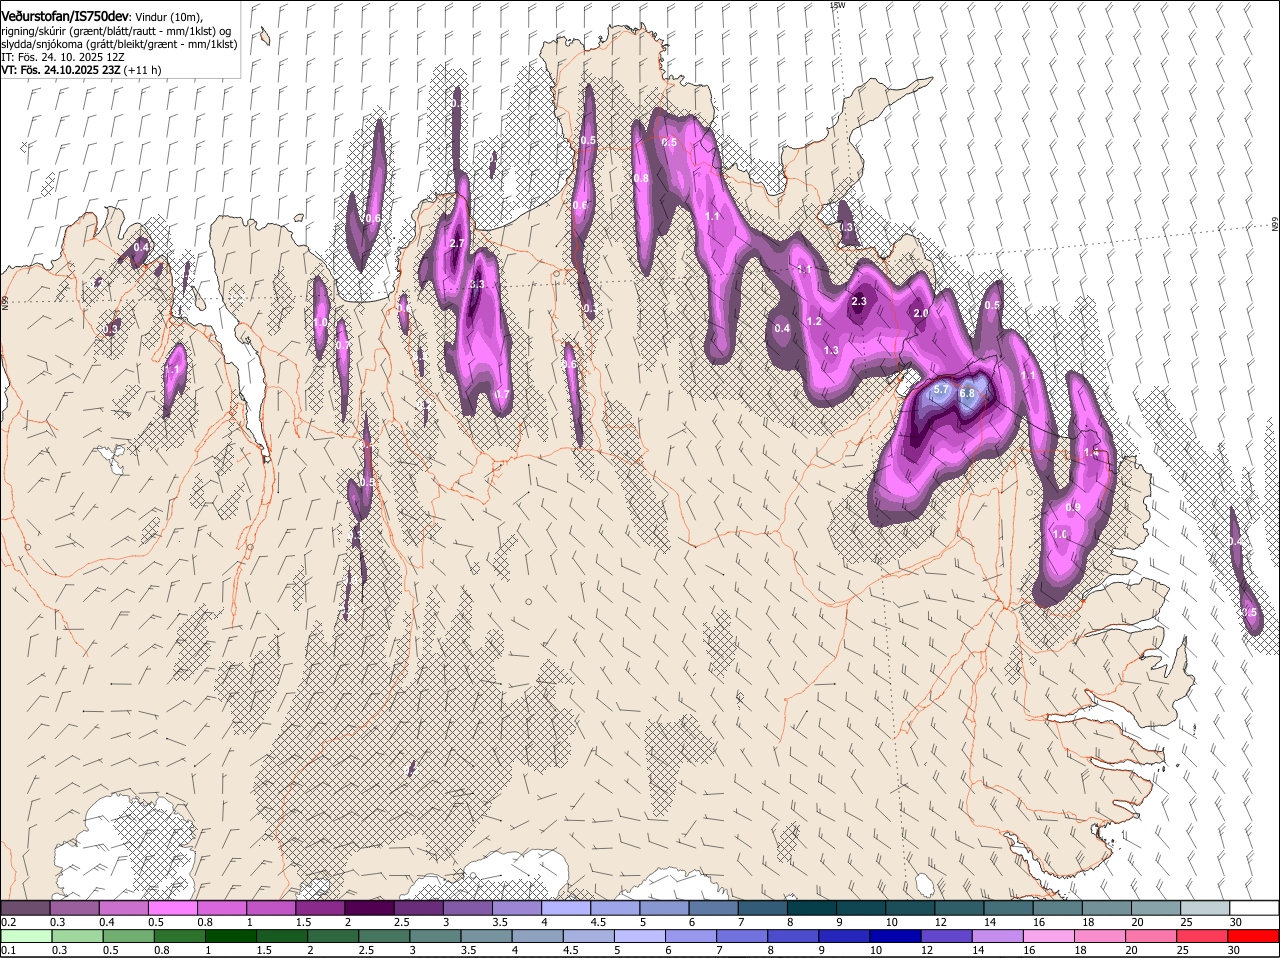
Task: Select the white upper swatch after 30
Action: click(1254, 908)
